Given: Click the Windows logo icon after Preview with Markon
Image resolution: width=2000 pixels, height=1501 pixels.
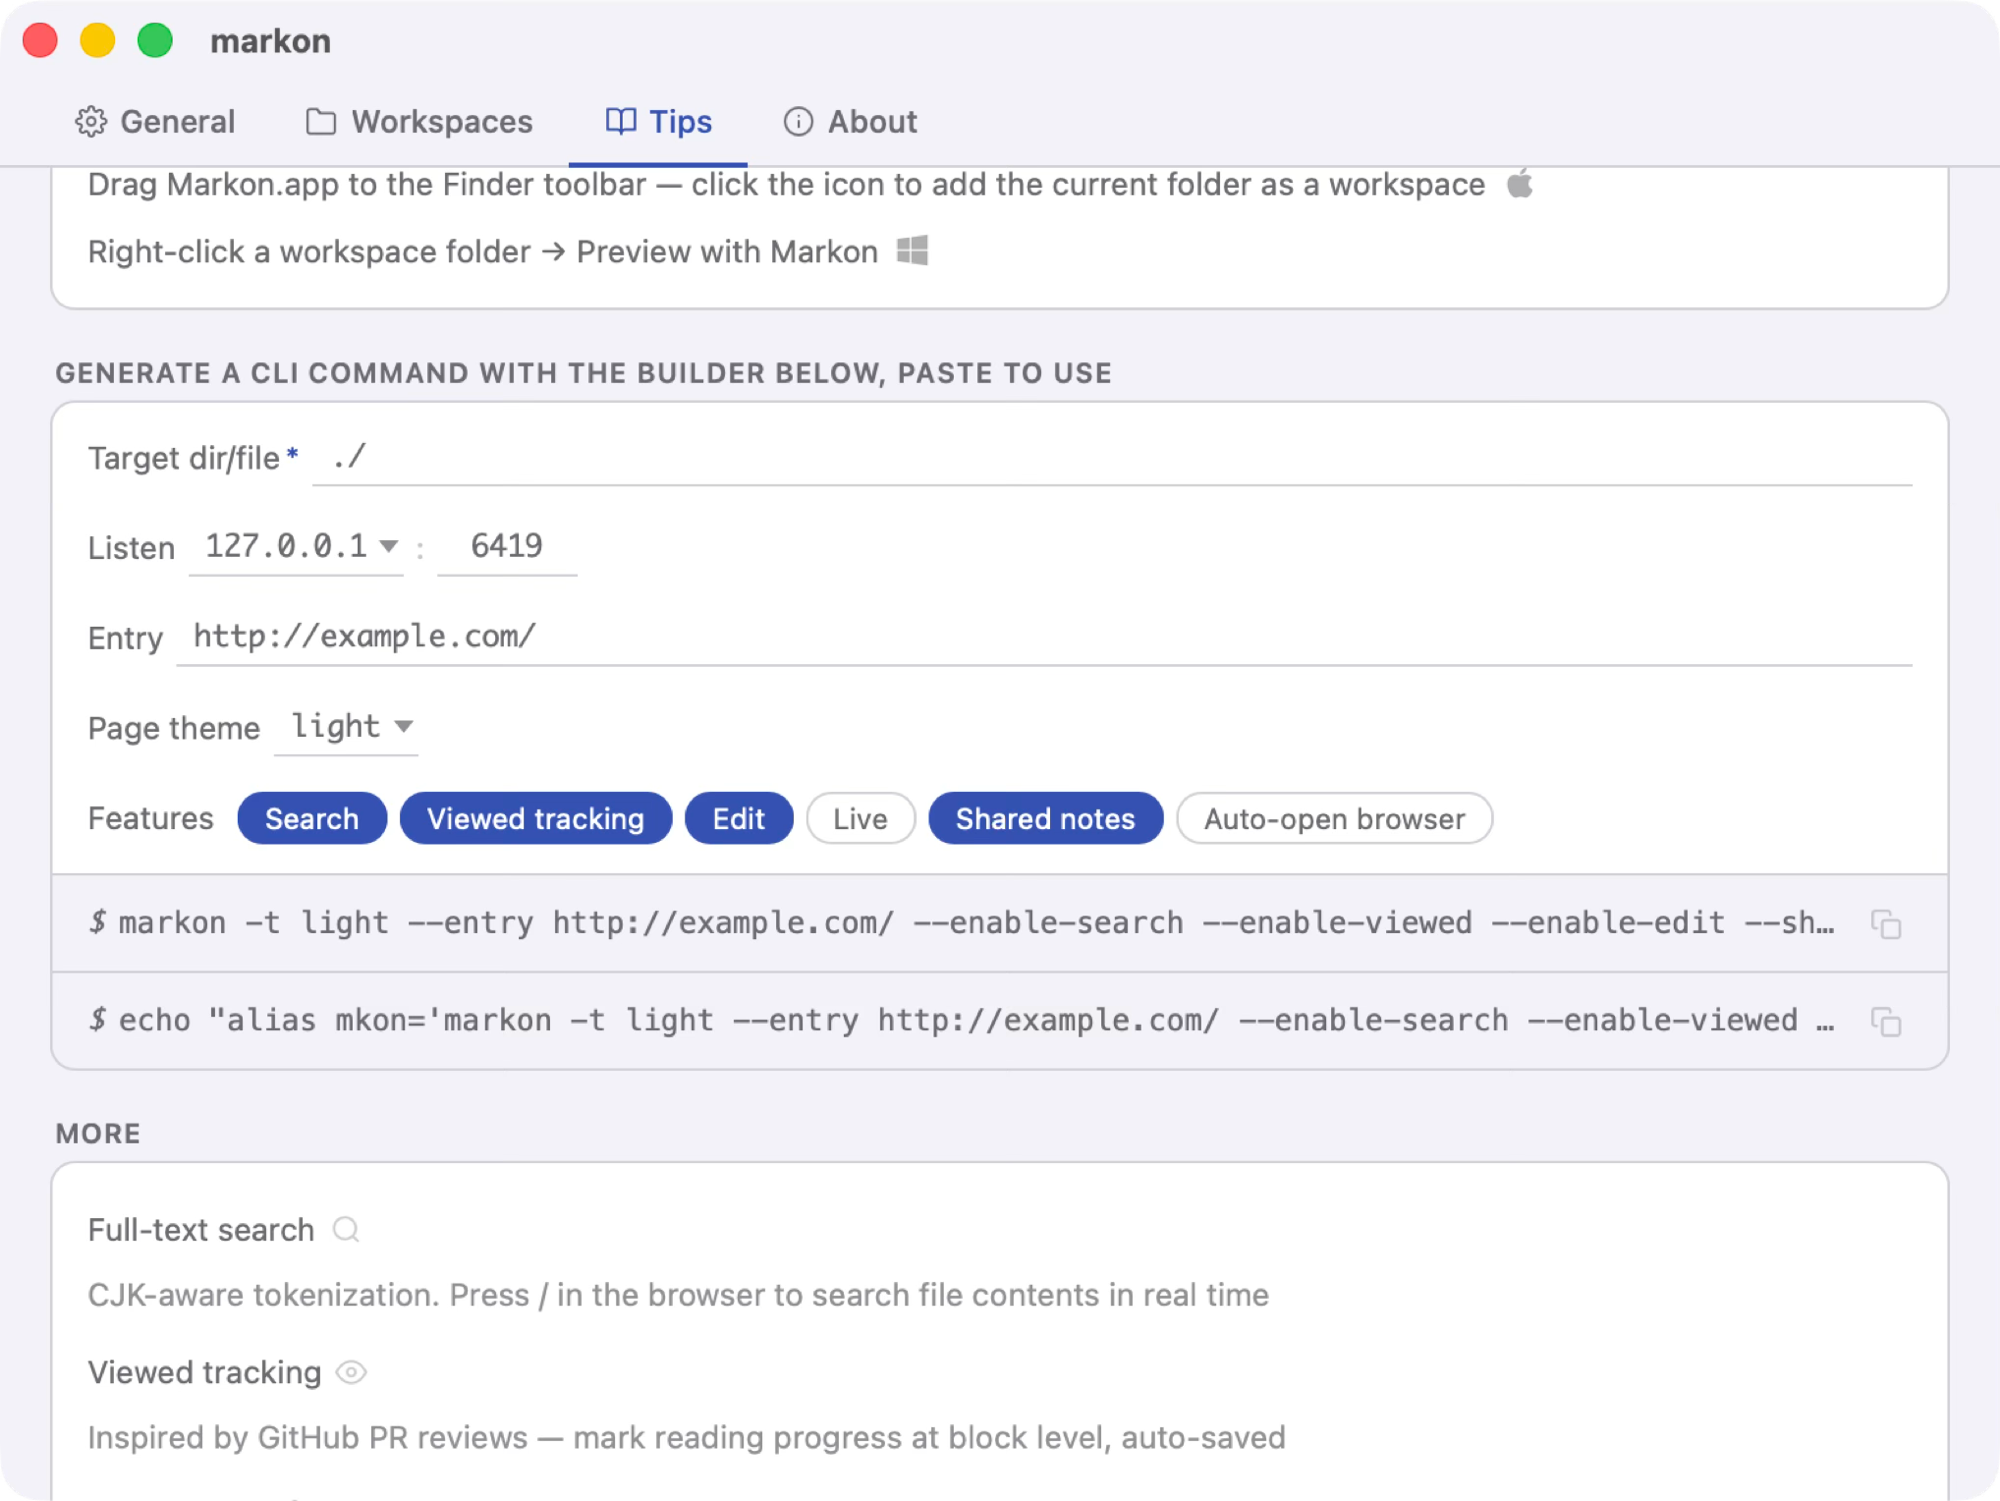Looking at the screenshot, I should pos(912,250).
